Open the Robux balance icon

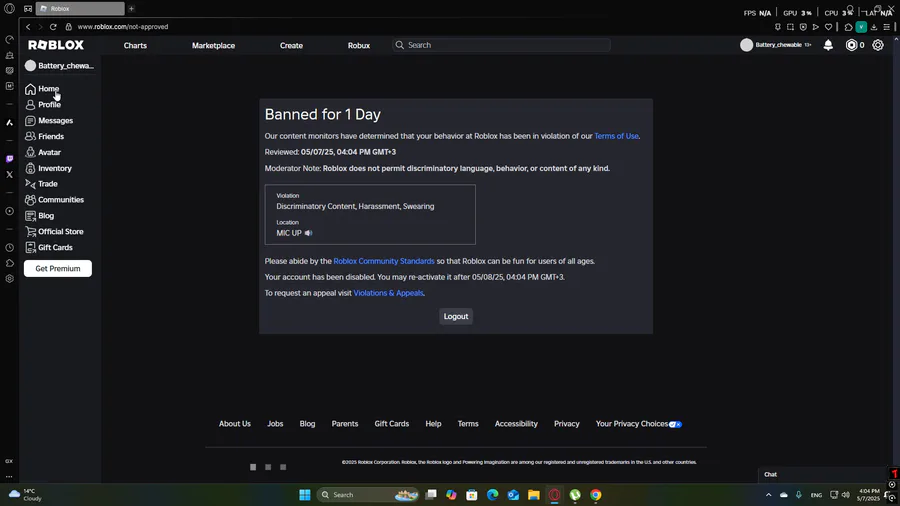(851, 45)
